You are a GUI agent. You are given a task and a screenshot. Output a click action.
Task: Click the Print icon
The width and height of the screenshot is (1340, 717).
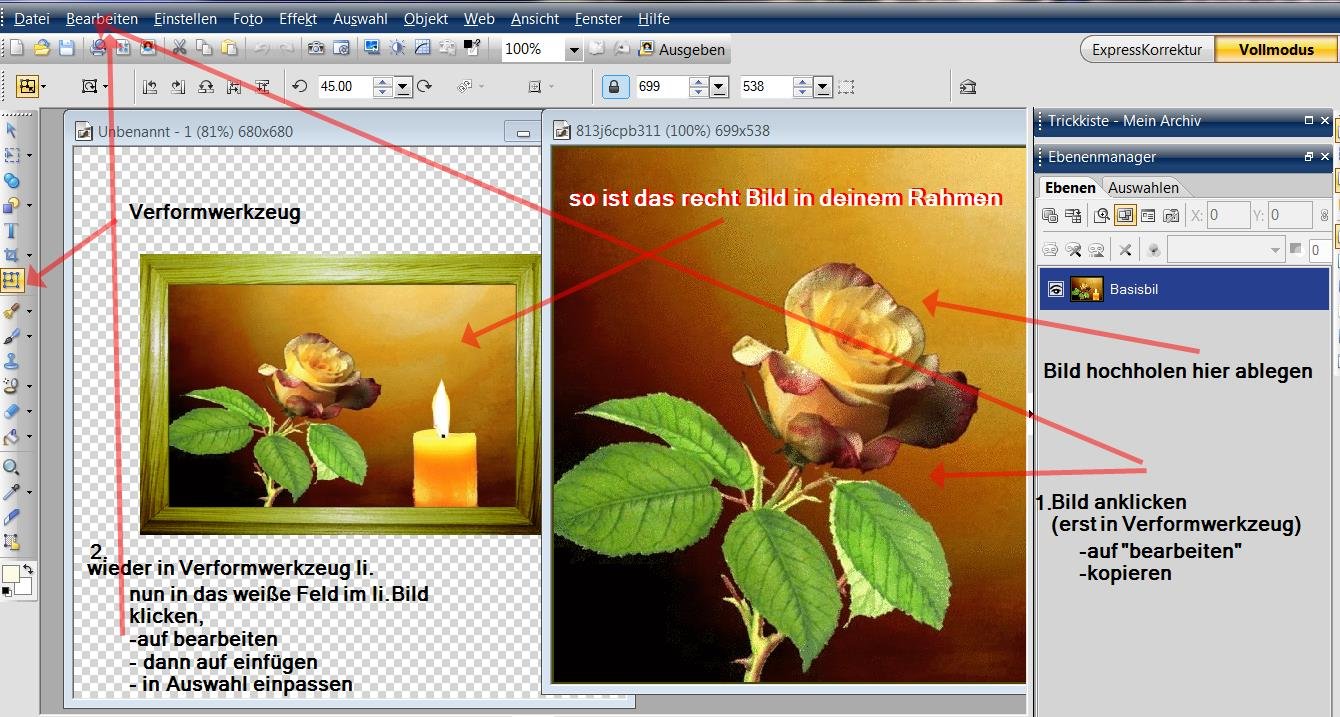tap(98, 48)
